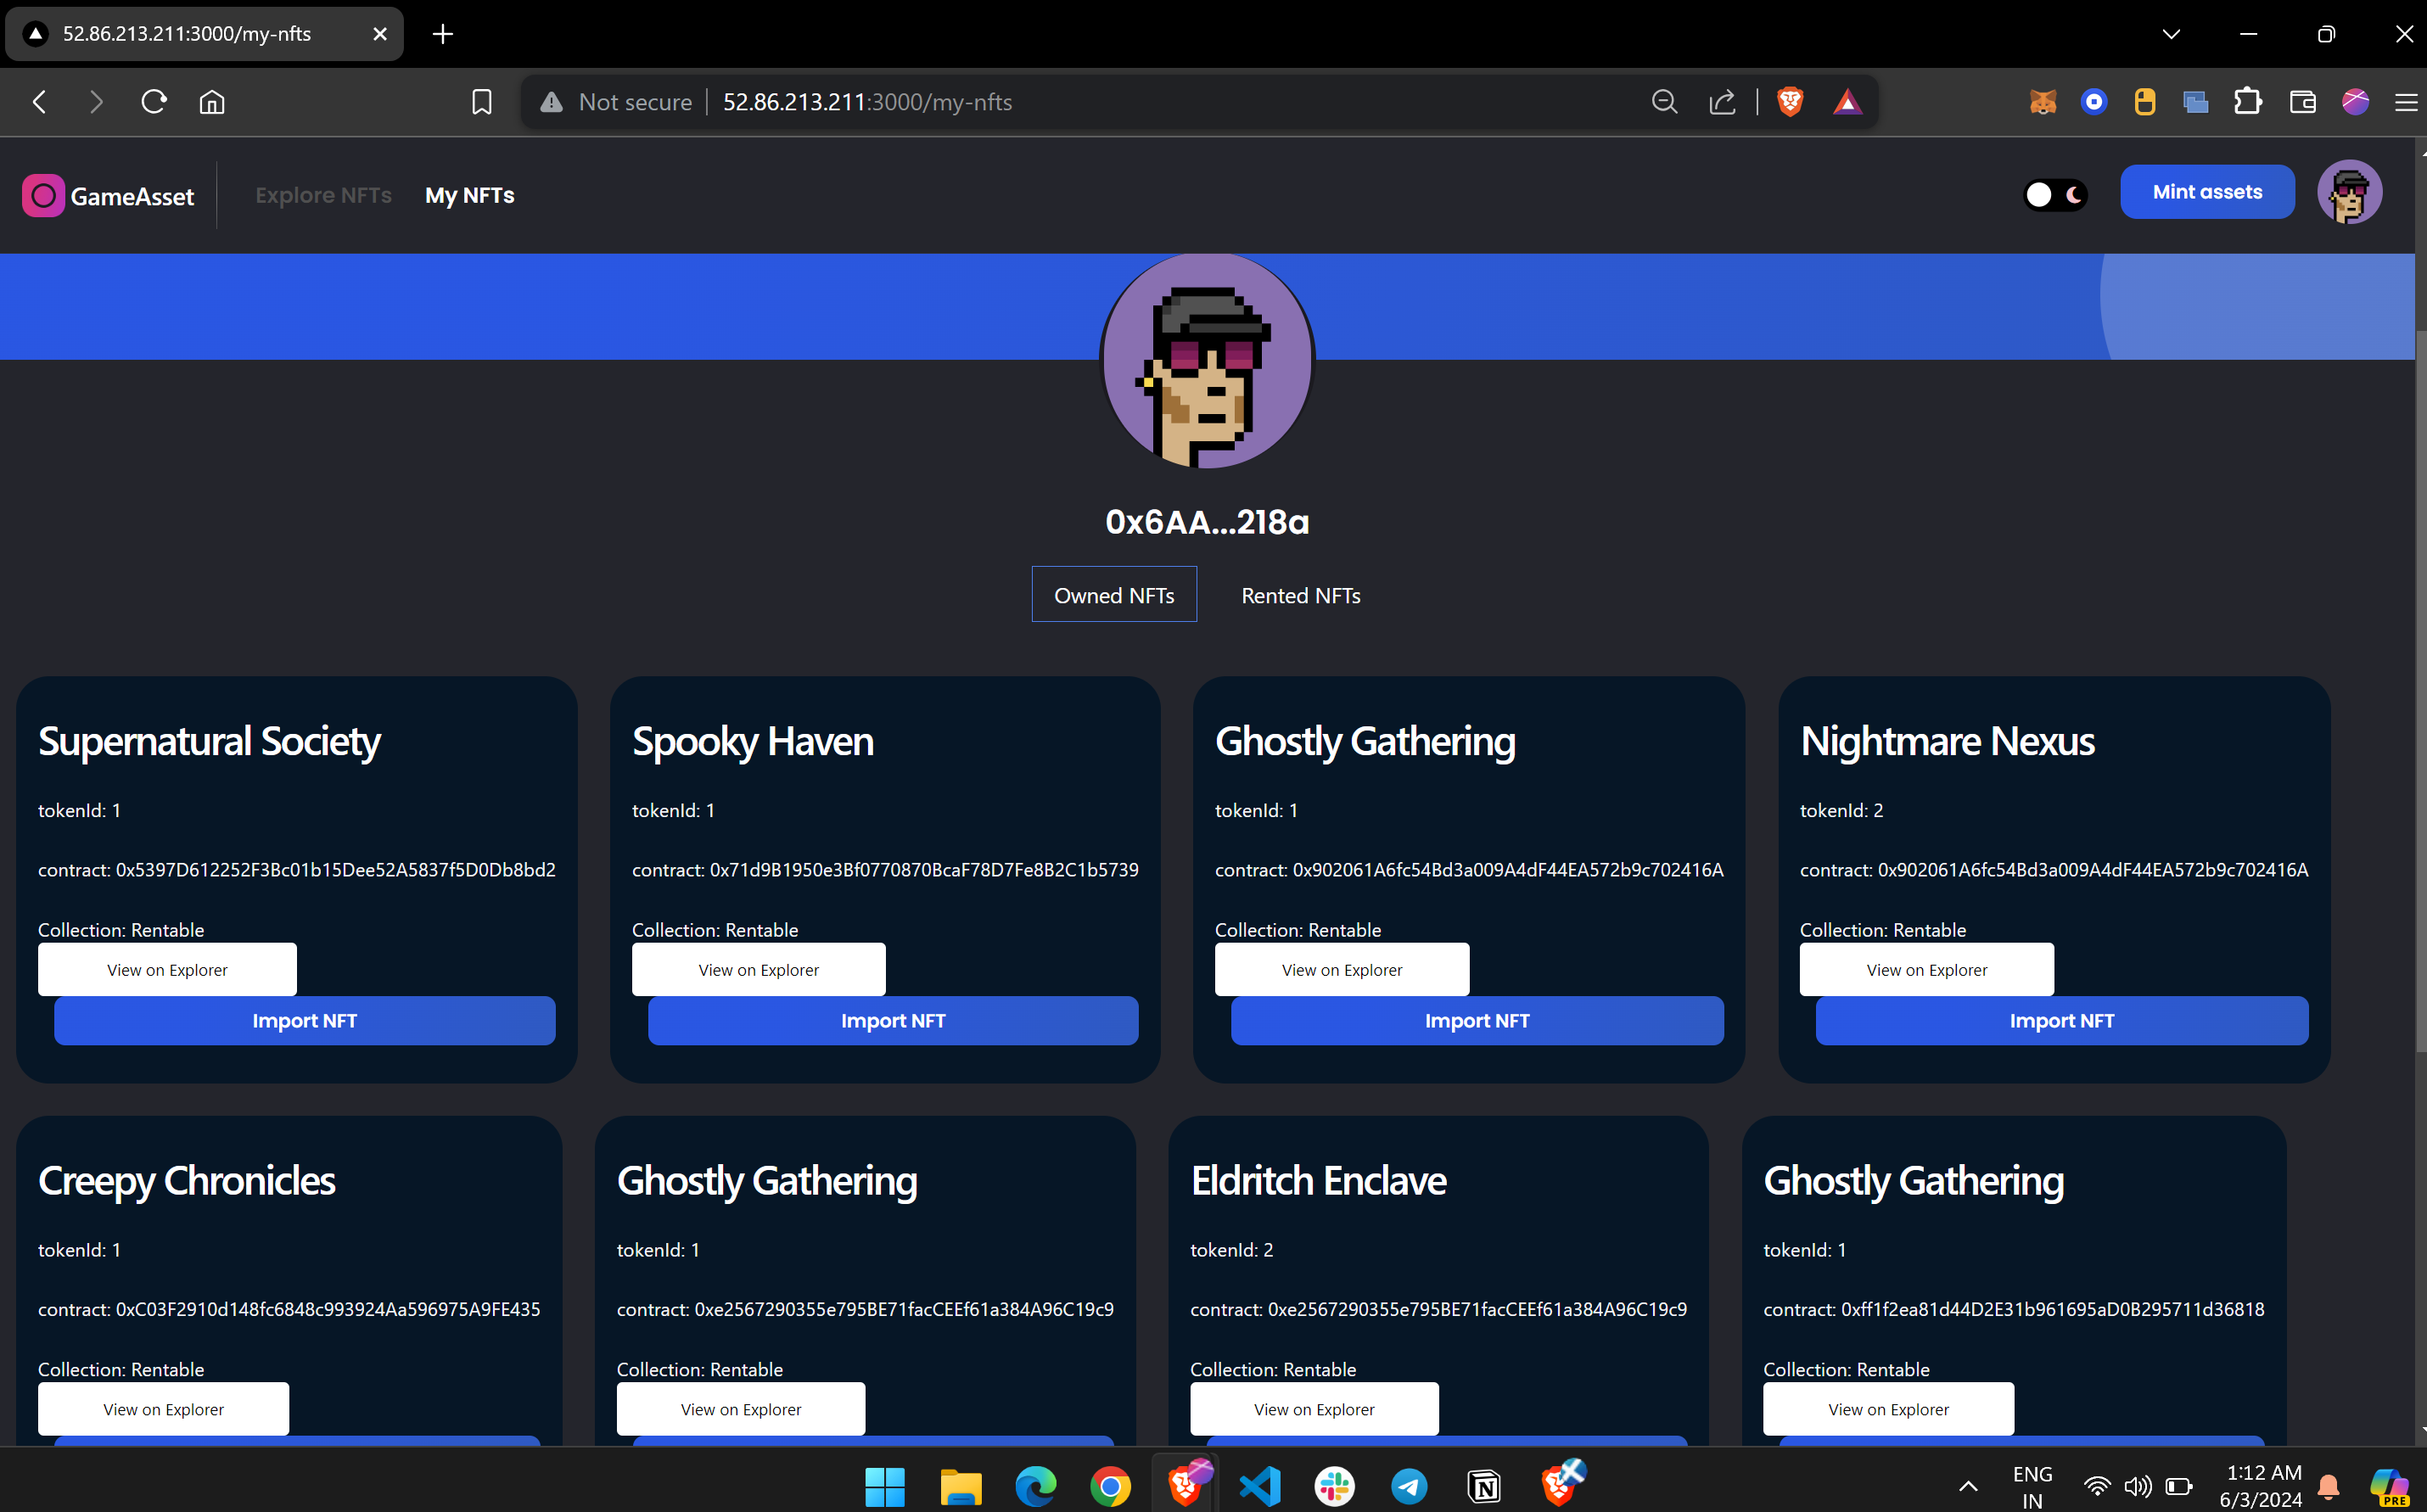
Task: Switch to the Rented NFTs tab
Action: coord(1300,595)
